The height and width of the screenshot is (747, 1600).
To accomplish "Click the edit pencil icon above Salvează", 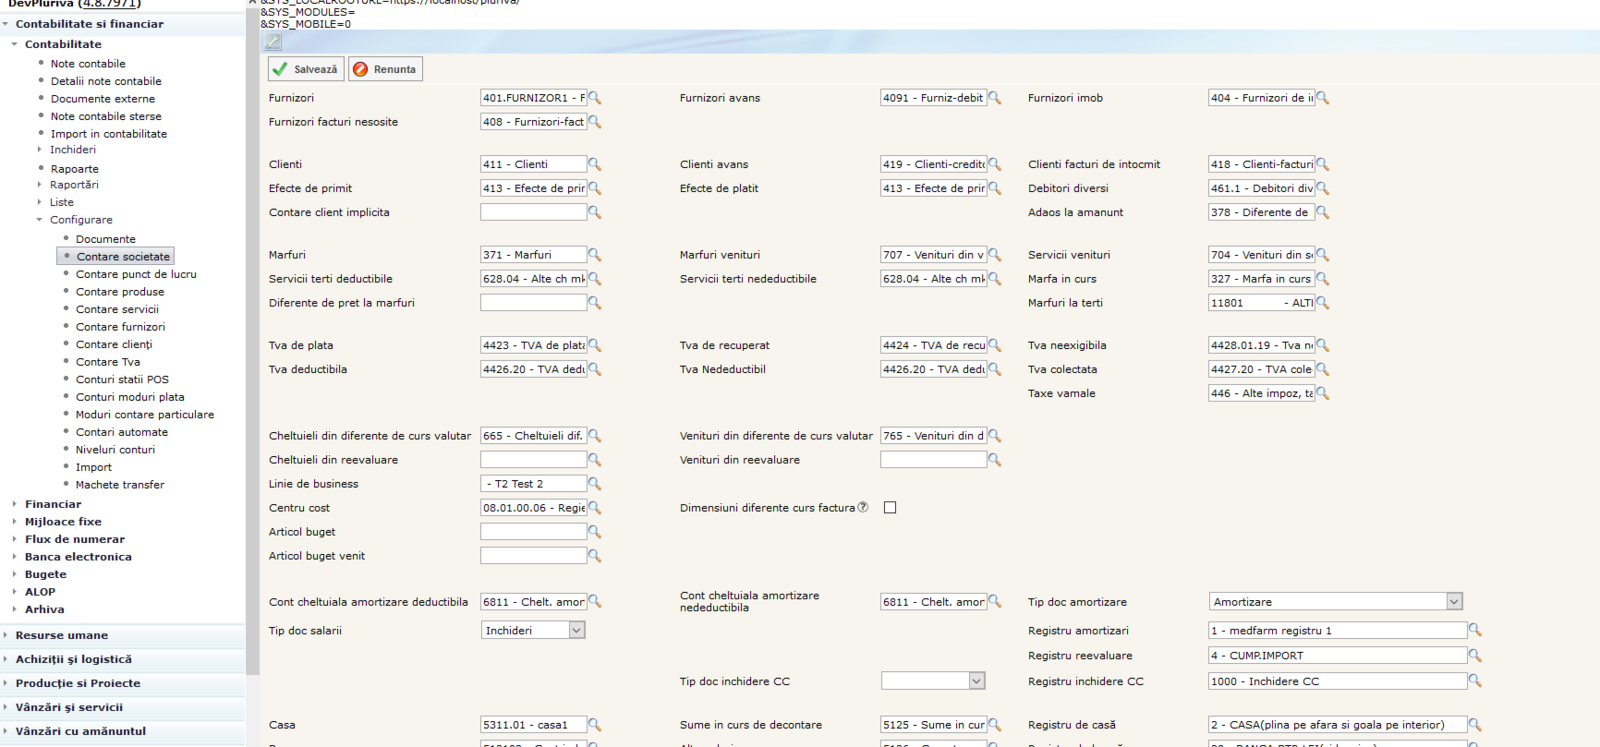I will click(272, 42).
